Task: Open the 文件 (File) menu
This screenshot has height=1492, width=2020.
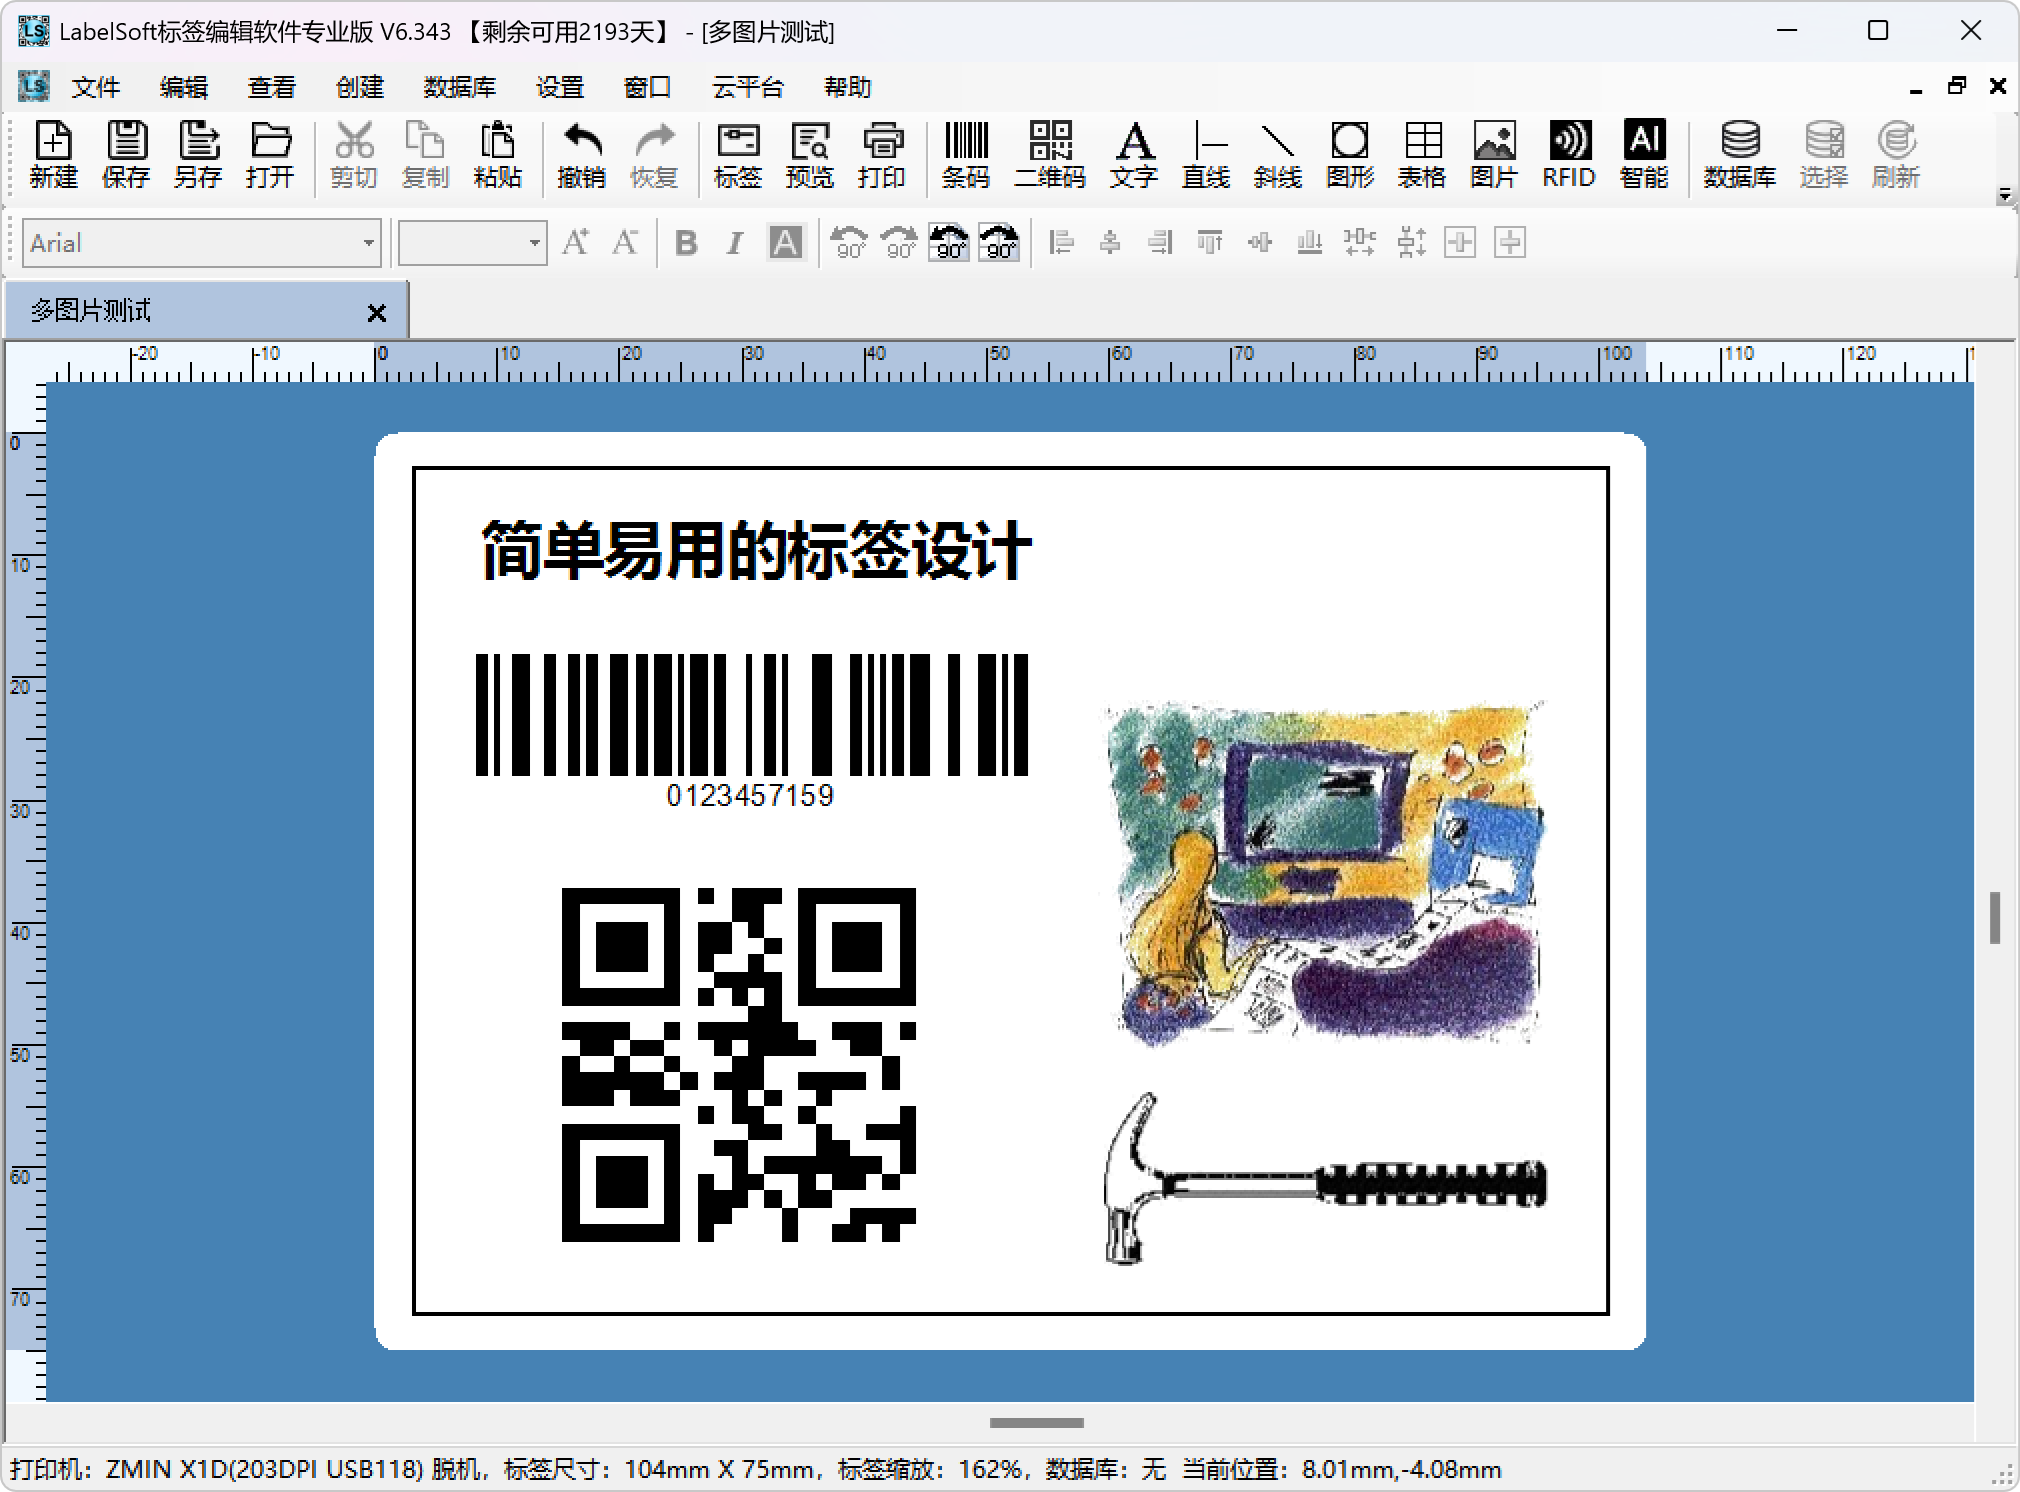Action: [x=96, y=88]
